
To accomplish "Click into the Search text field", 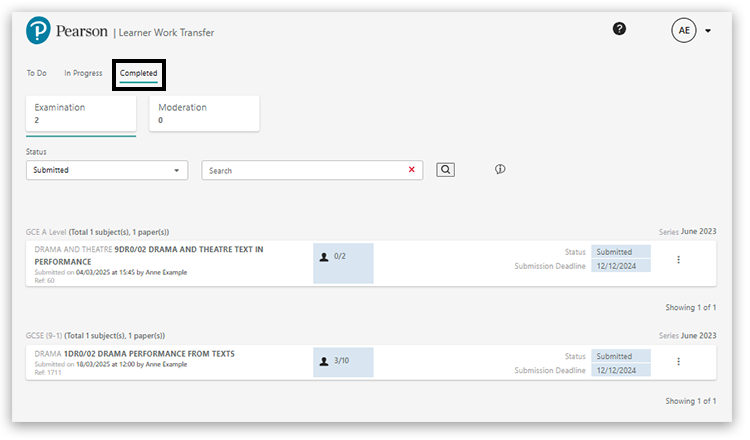I will [300, 170].
